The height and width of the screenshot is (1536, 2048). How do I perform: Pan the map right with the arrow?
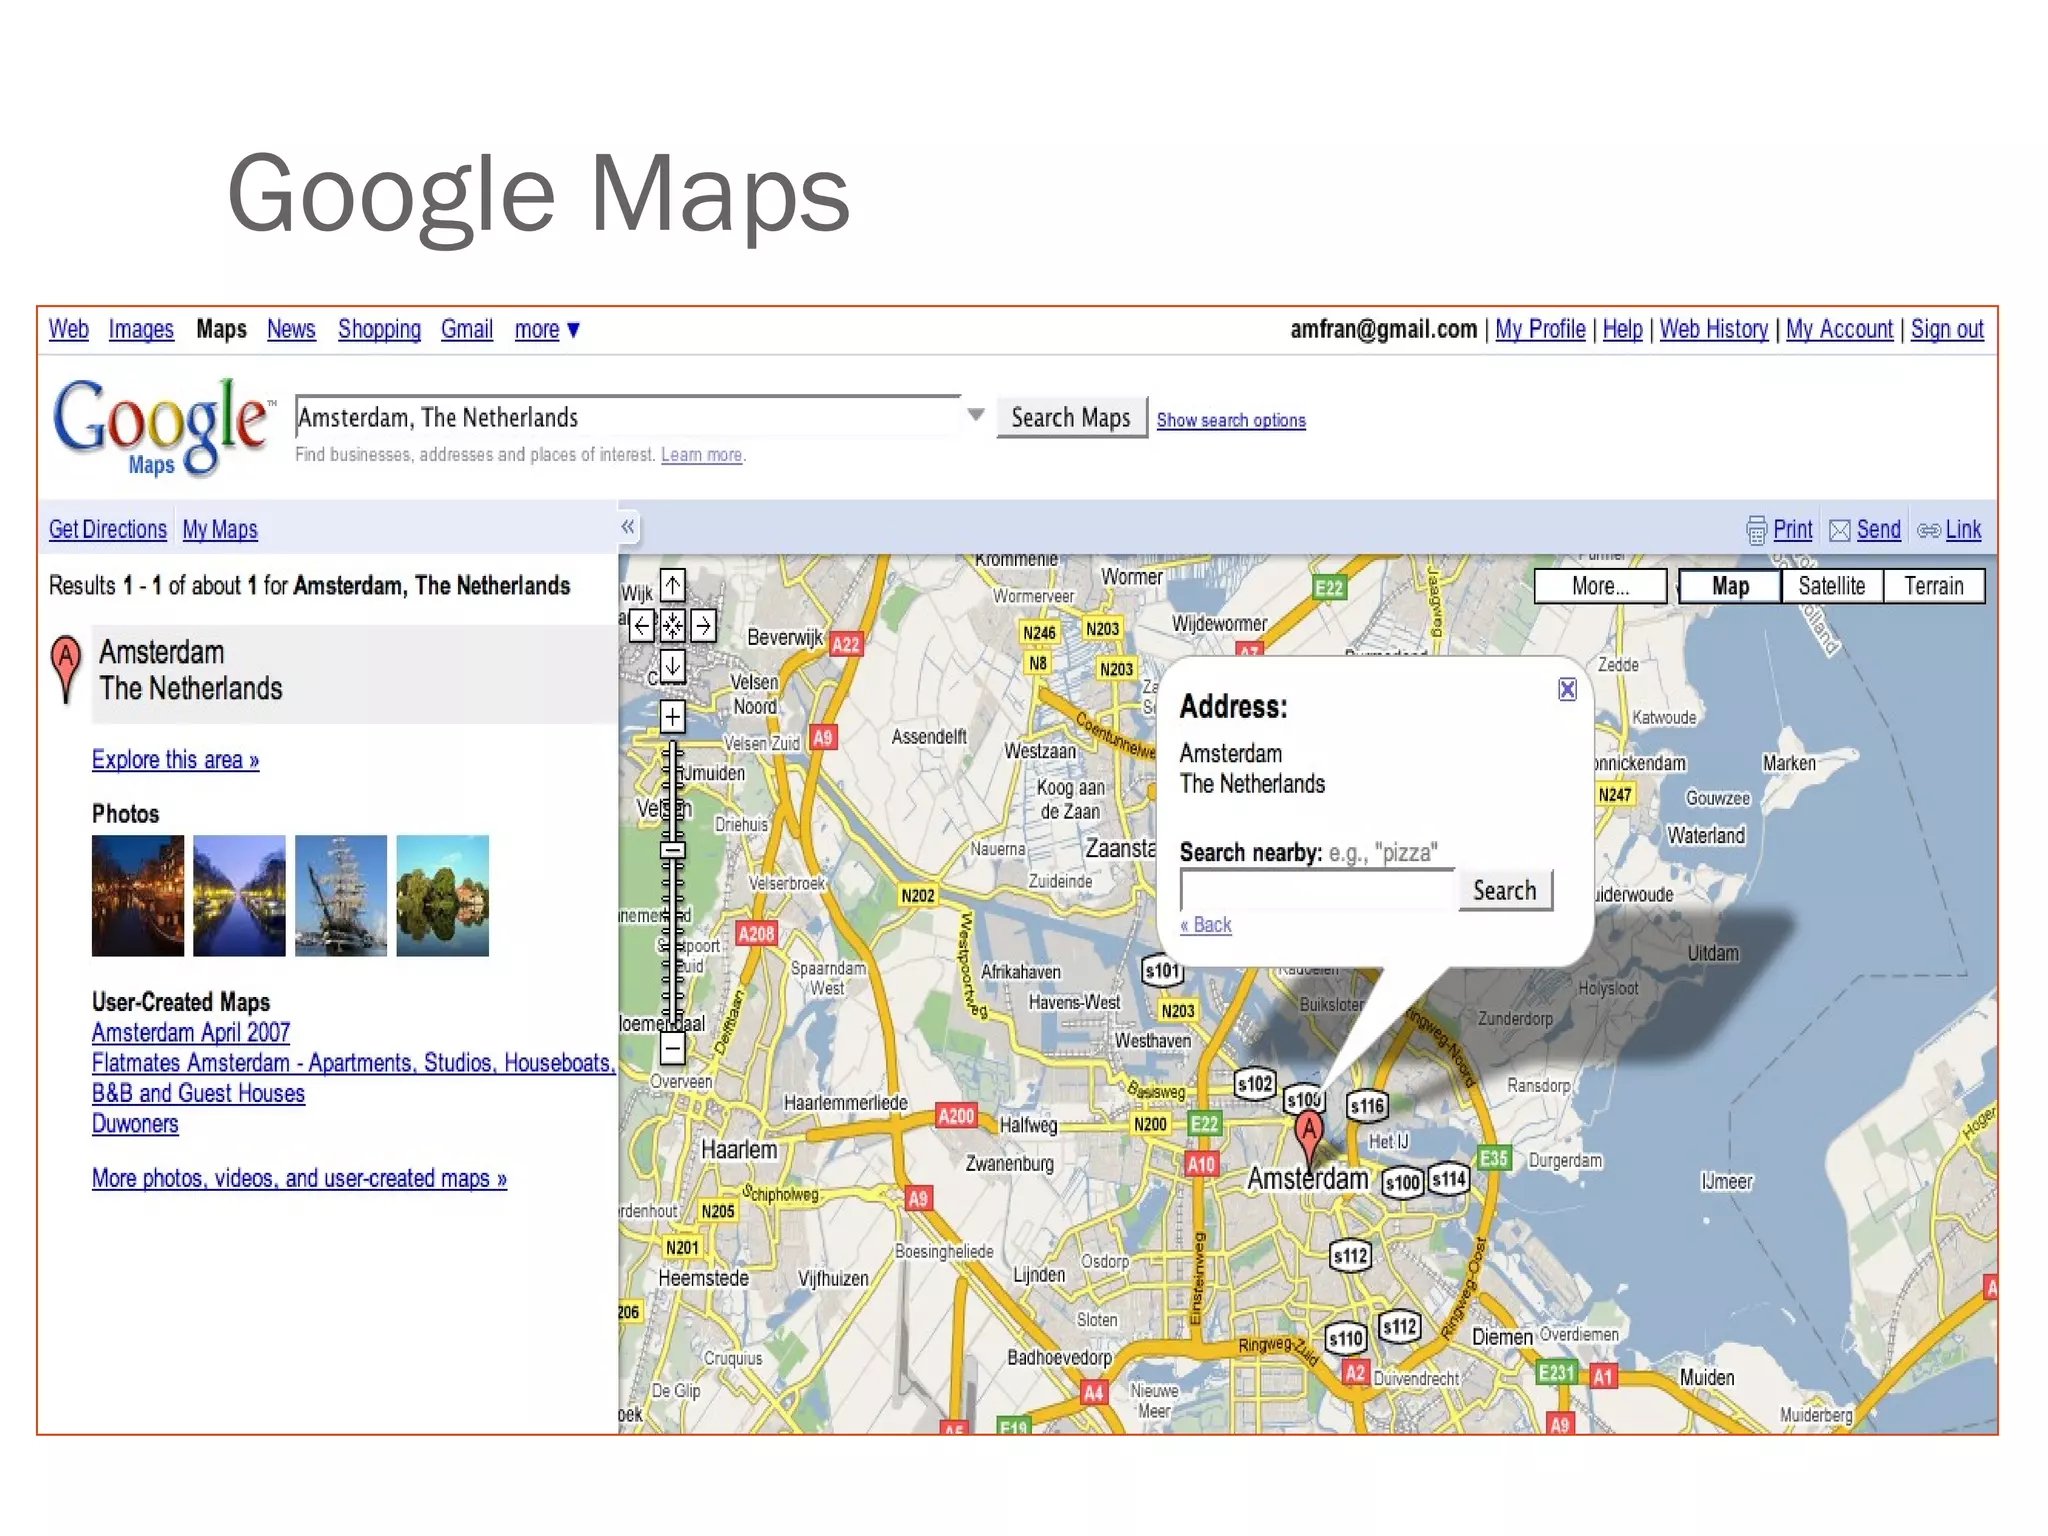click(x=703, y=626)
